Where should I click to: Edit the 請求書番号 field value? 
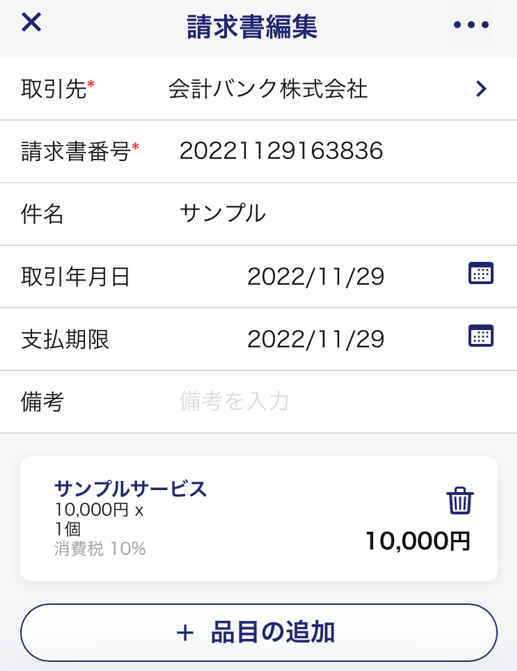click(x=281, y=151)
